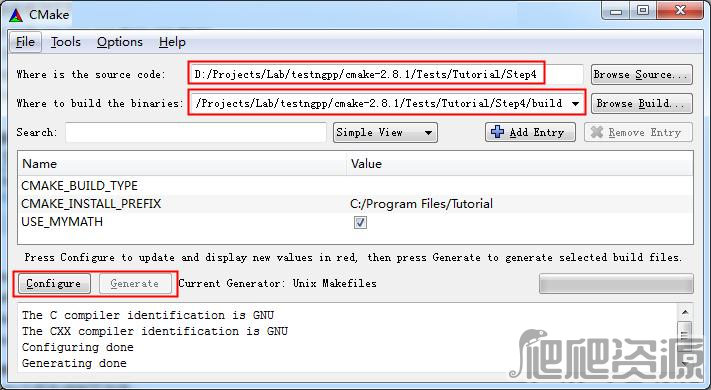Open the Help menu
Screen dimensions: 711x390
172,42
